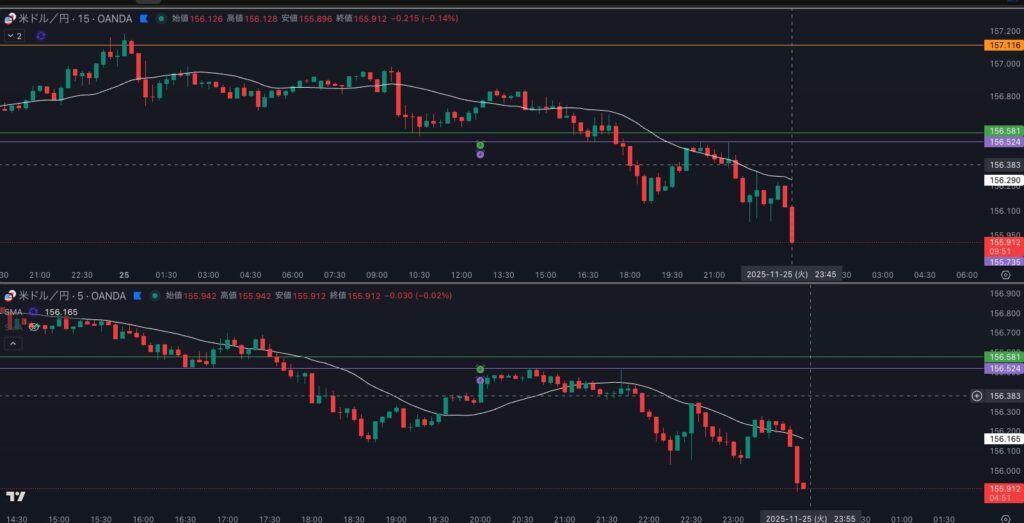The height and width of the screenshot is (523, 1024).
Task: Open top chart time axis settings gear
Action: point(1004,273)
